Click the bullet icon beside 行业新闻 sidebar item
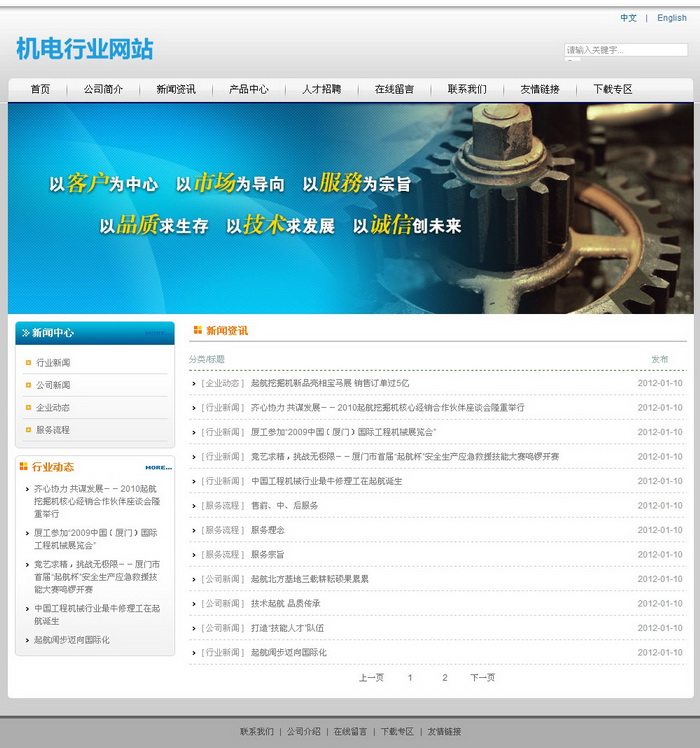 point(28,363)
